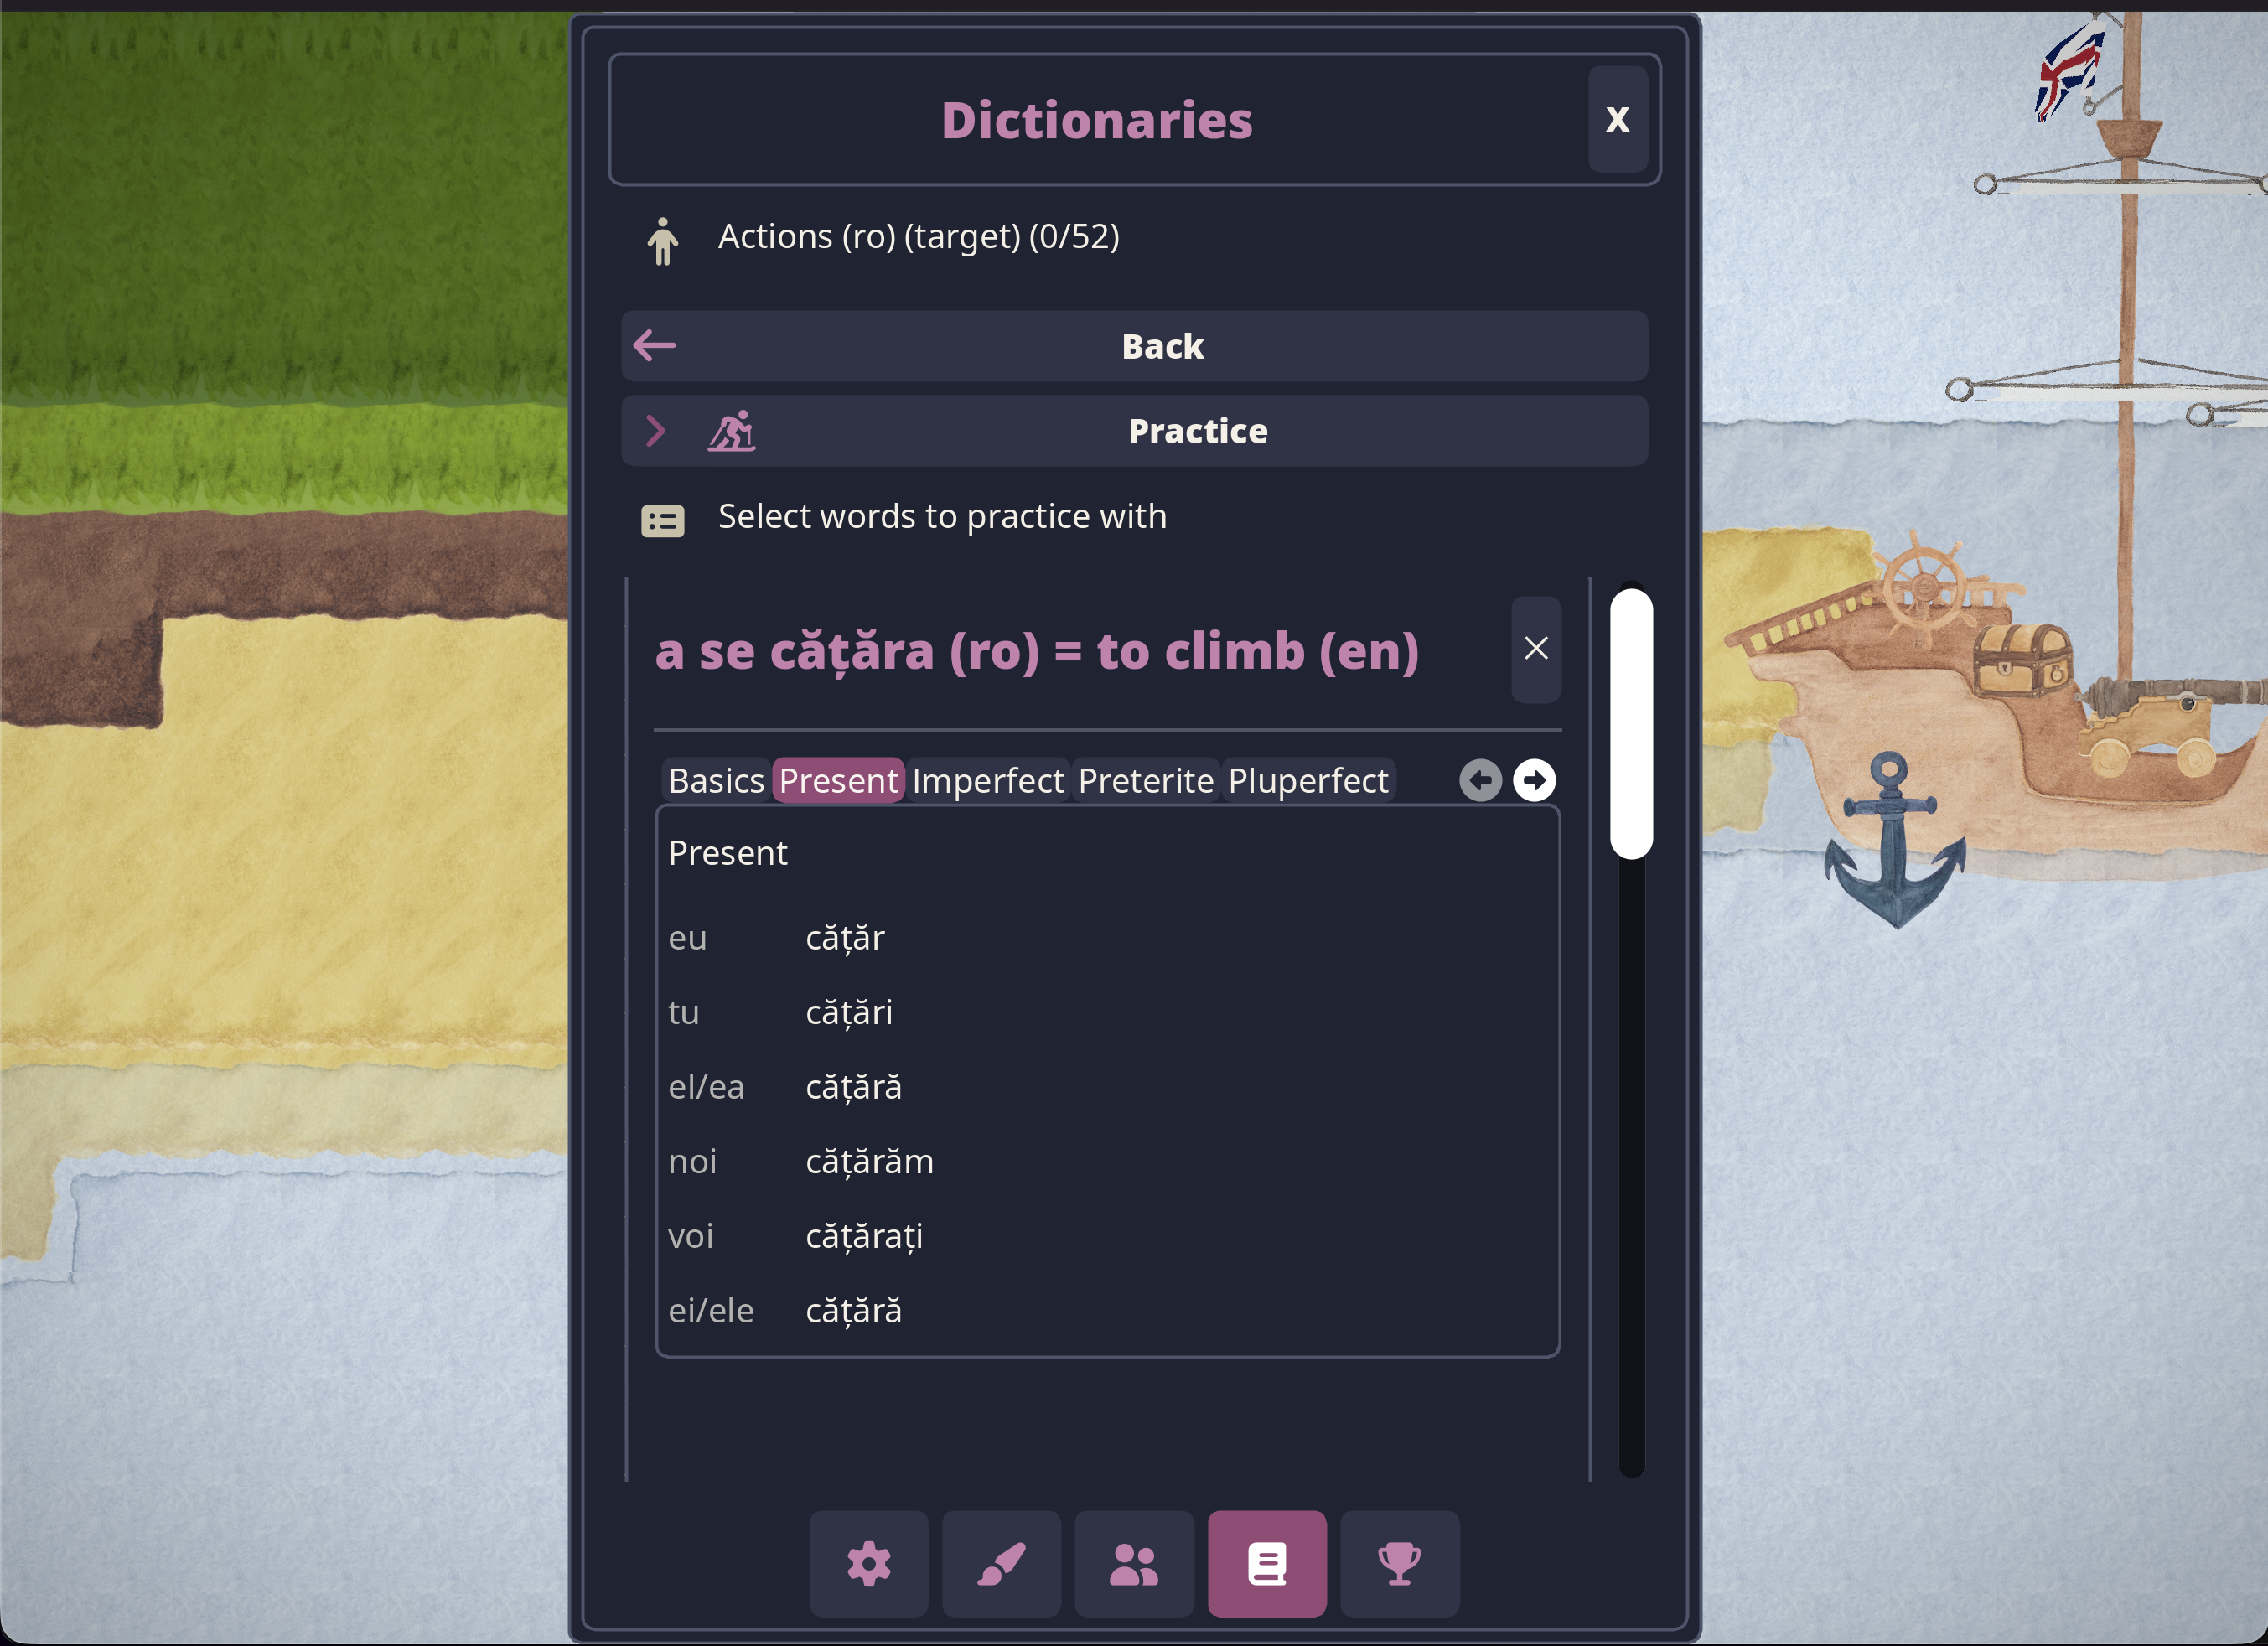The image size is (2268, 1646).
Task: Click the left arrow tense scroller
Action: 1480,780
